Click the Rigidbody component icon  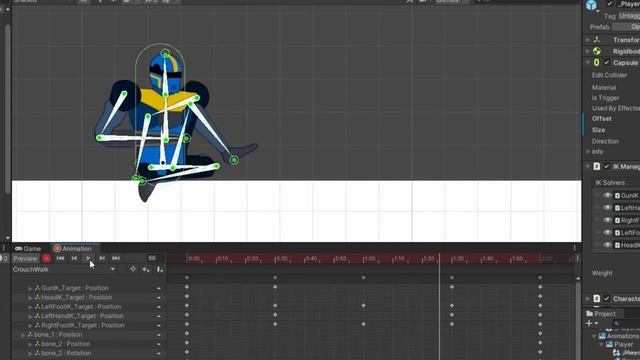(597, 51)
